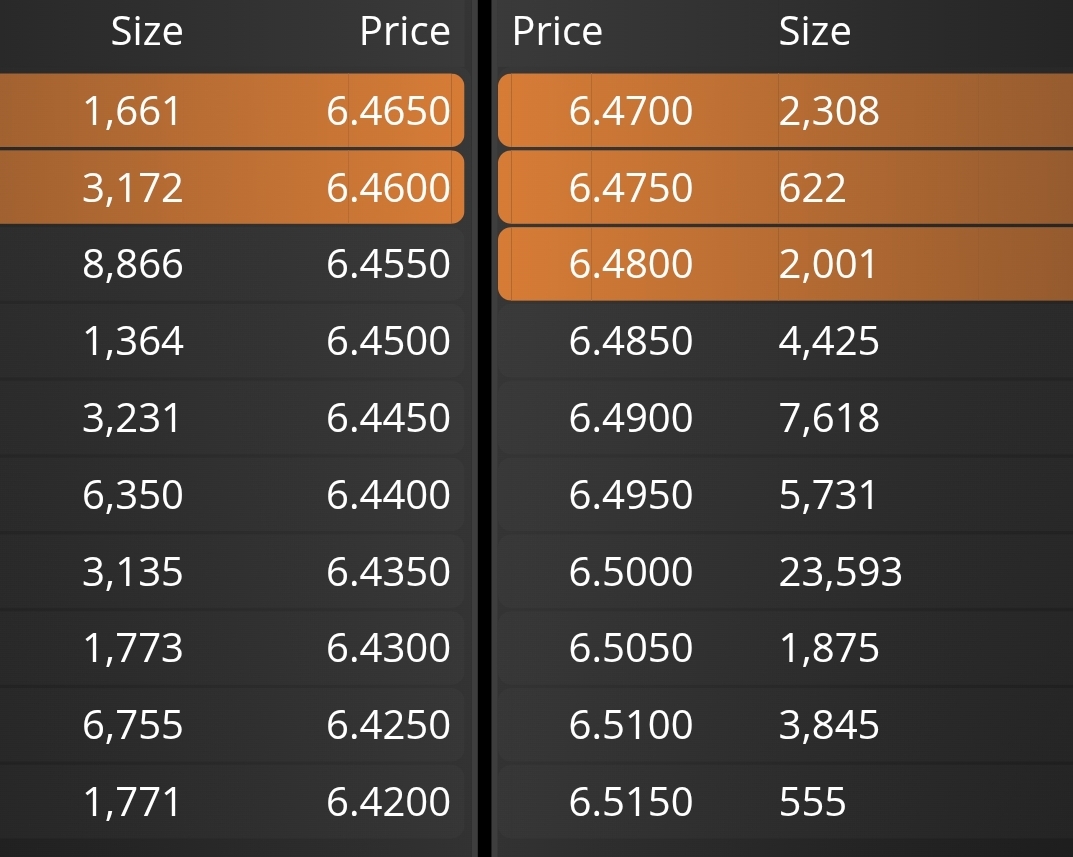The image size is (1073, 857).
Task: Select the bid size 6,350 row
Action: click(x=232, y=494)
